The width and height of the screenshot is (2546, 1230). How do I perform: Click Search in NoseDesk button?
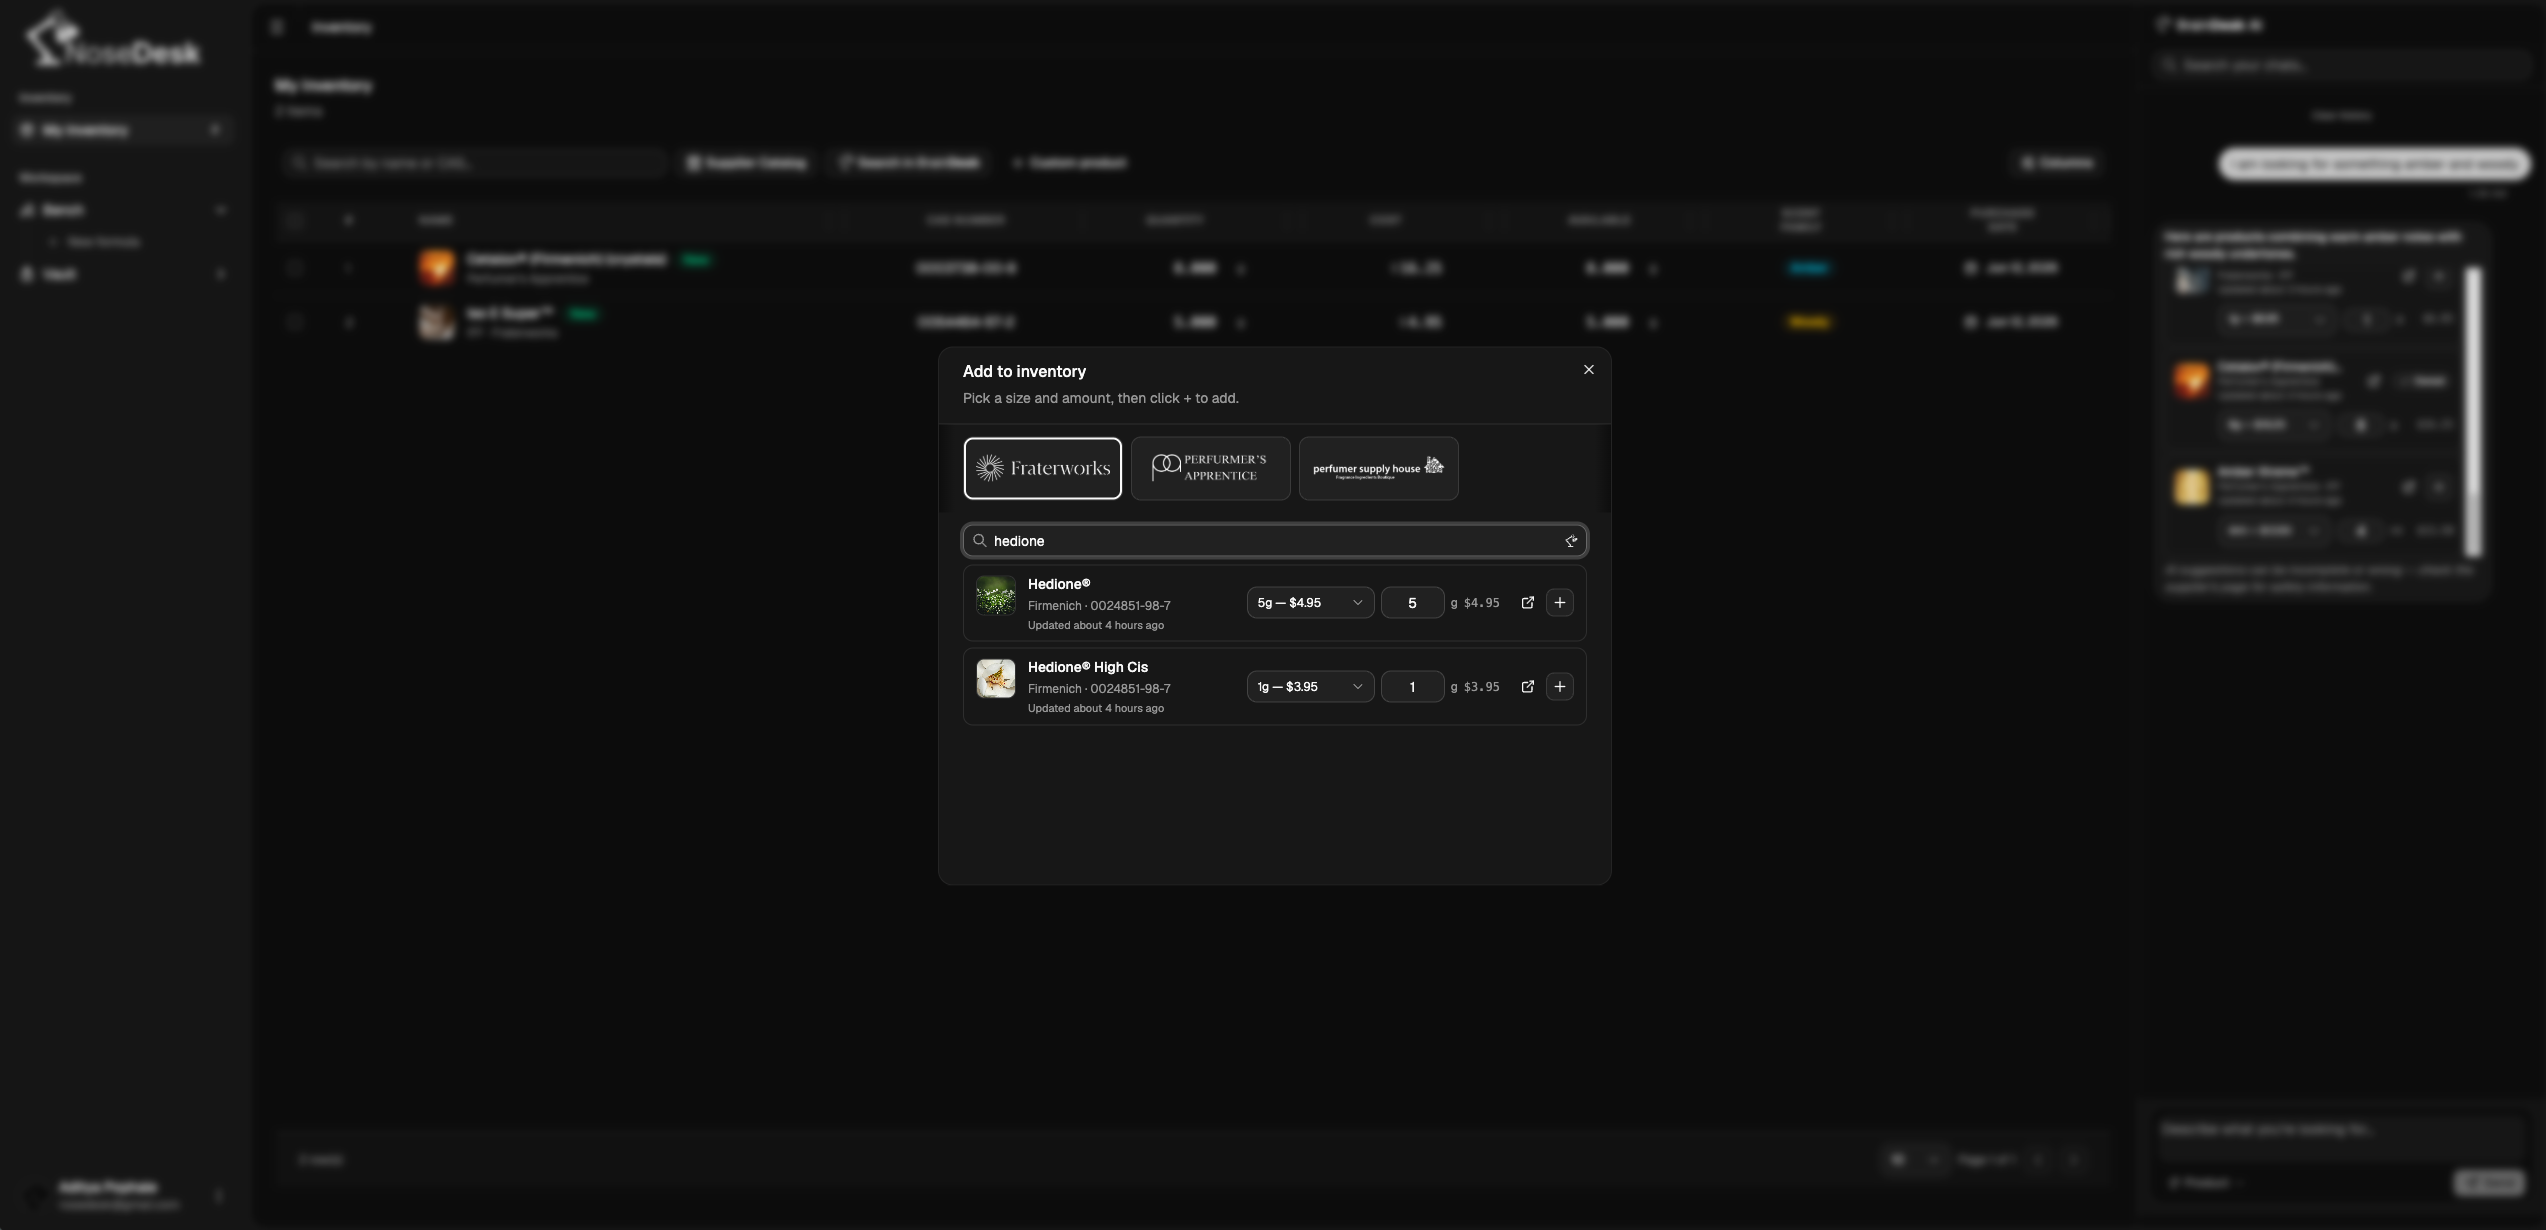(909, 163)
